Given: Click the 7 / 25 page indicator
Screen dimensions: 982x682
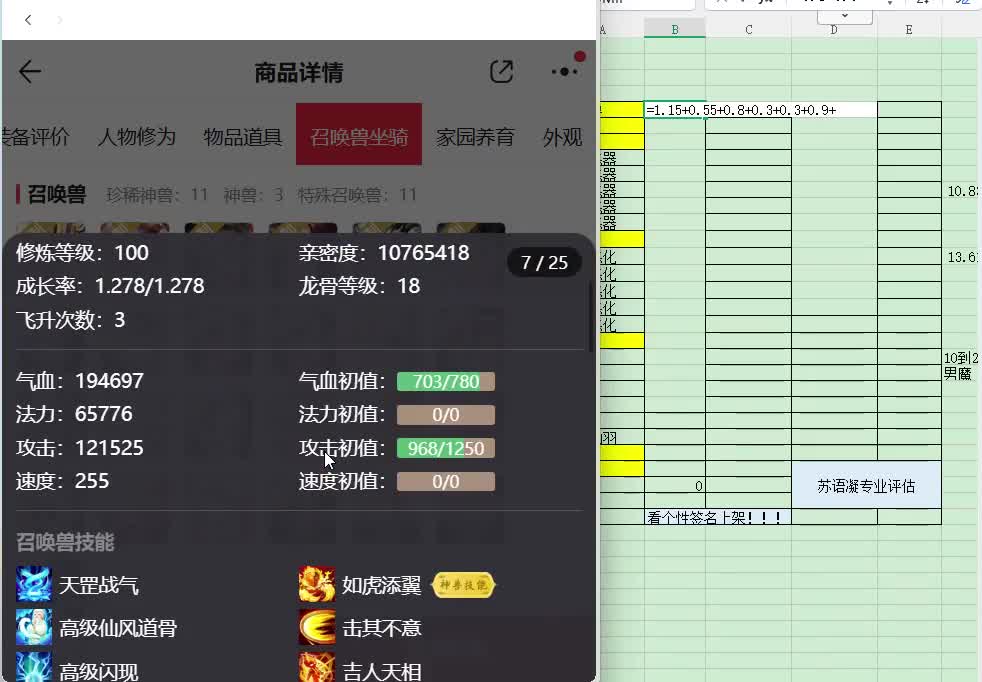Looking at the screenshot, I should point(544,262).
